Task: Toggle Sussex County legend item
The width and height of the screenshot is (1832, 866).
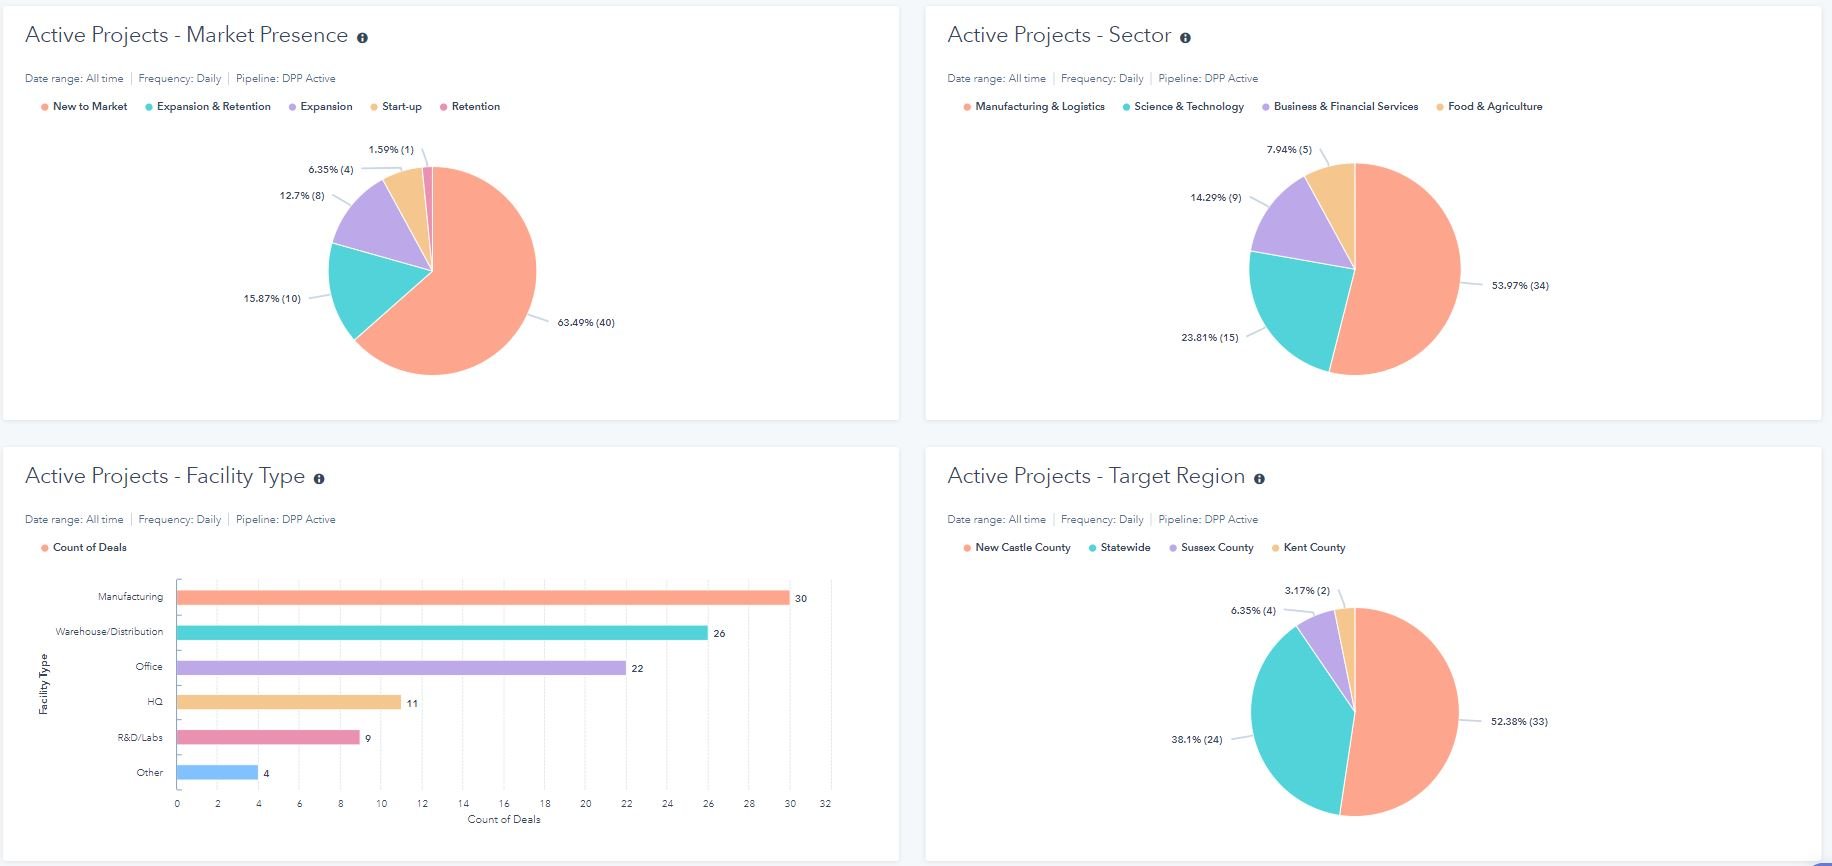Action: coord(1211,548)
